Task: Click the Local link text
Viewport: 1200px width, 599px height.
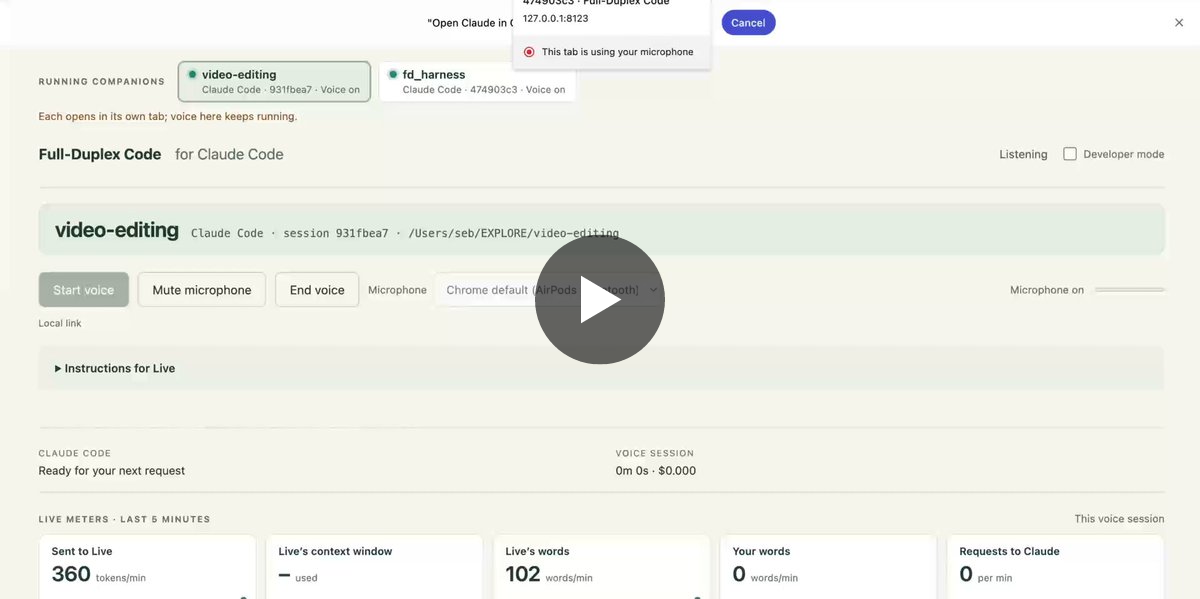Action: (60, 323)
